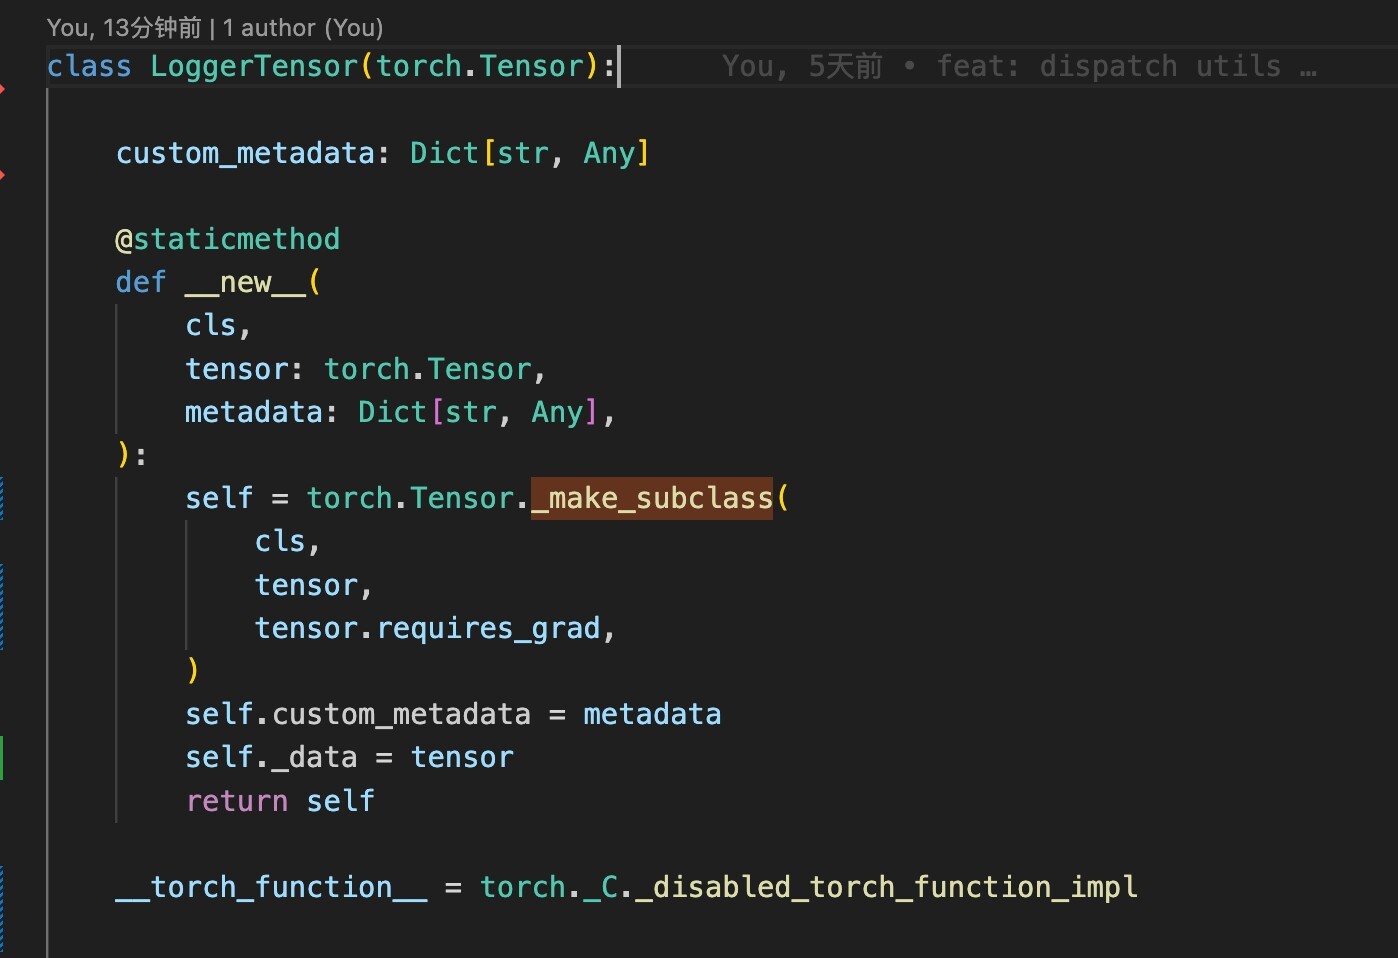Open the blue change marker beside the _make_subclass line
Viewport: 1398px width, 958px height.
click(2, 498)
